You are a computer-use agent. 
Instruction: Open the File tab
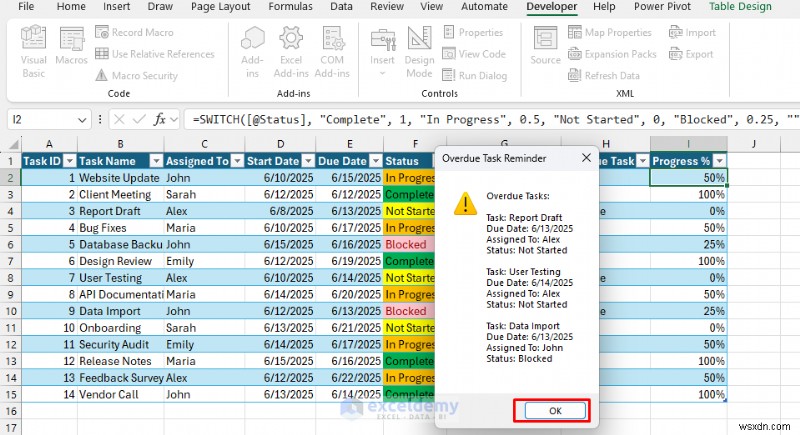26,7
